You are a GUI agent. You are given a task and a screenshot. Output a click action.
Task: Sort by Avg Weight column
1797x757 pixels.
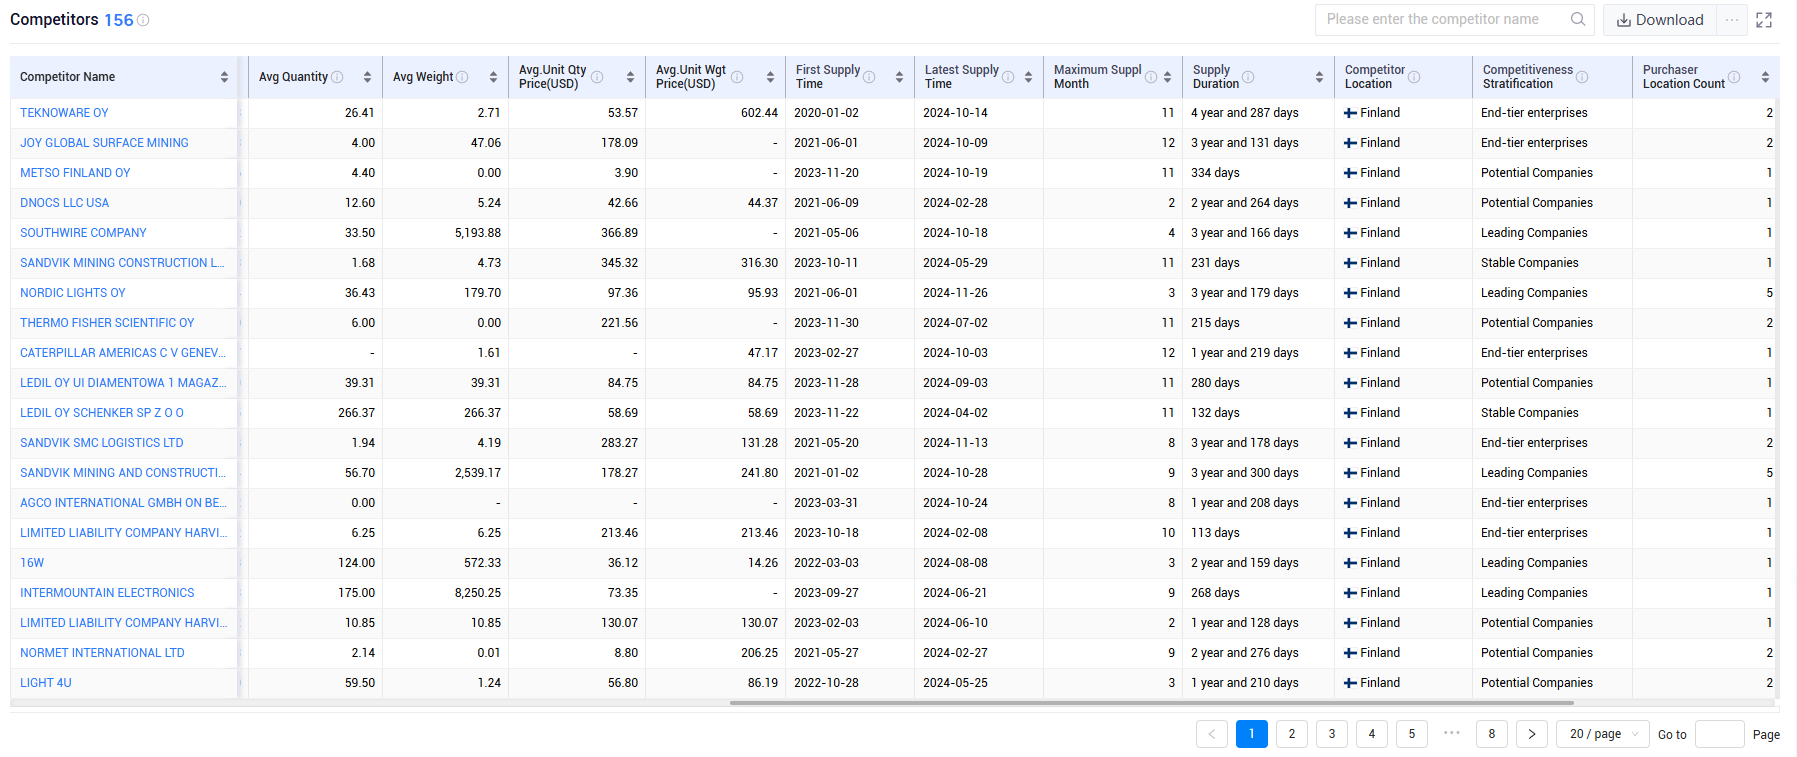click(493, 77)
